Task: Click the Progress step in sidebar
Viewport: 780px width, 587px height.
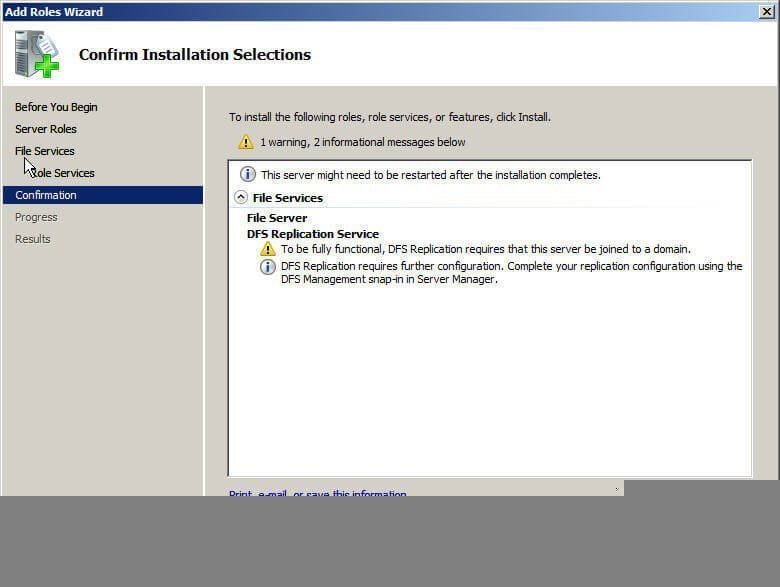Action: 36,217
